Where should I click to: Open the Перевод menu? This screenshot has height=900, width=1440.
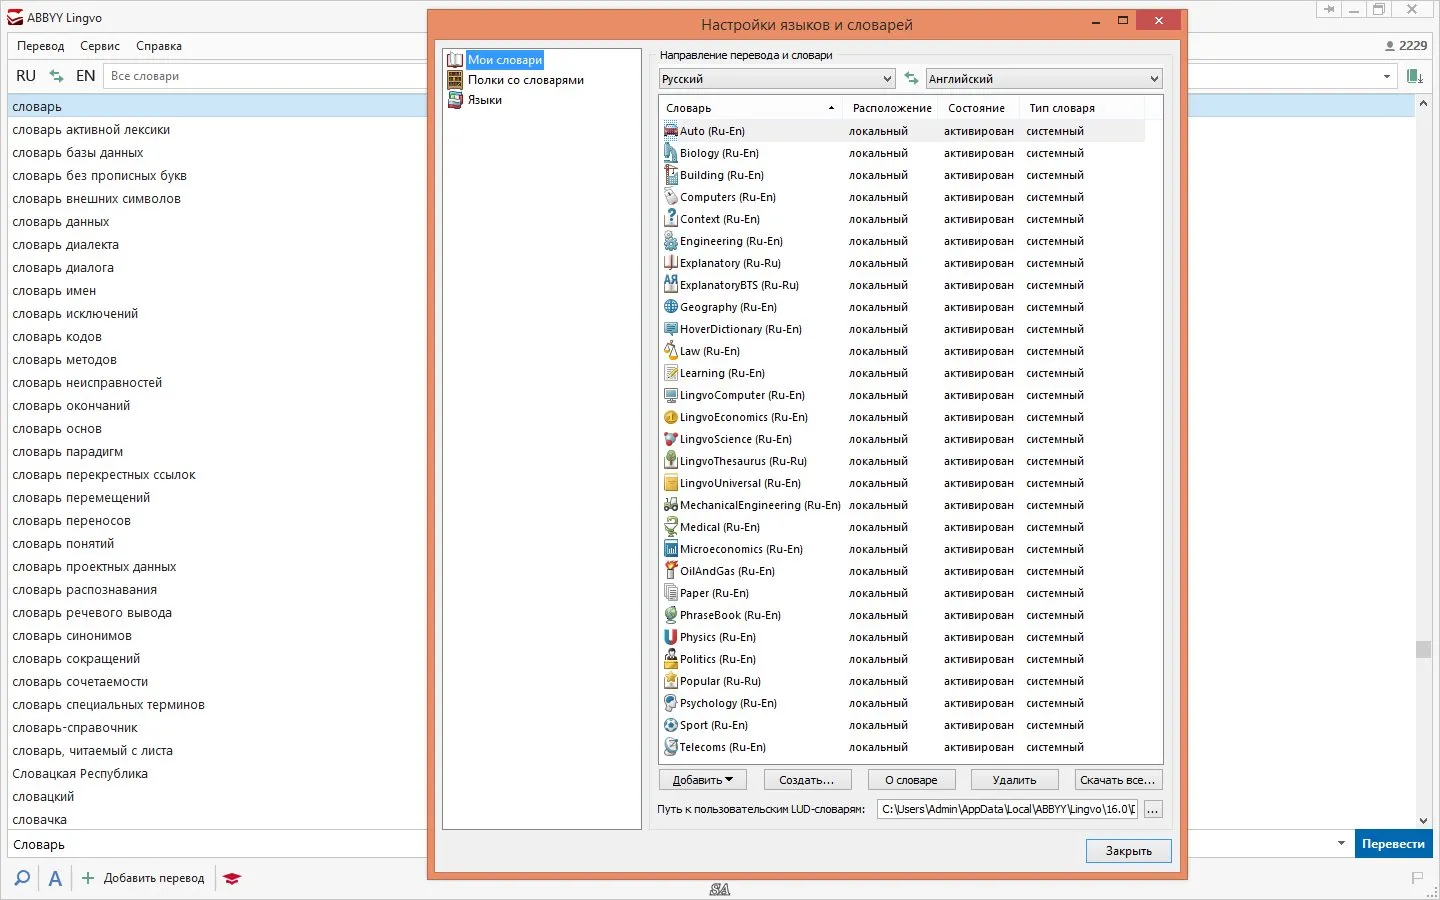[x=41, y=46]
